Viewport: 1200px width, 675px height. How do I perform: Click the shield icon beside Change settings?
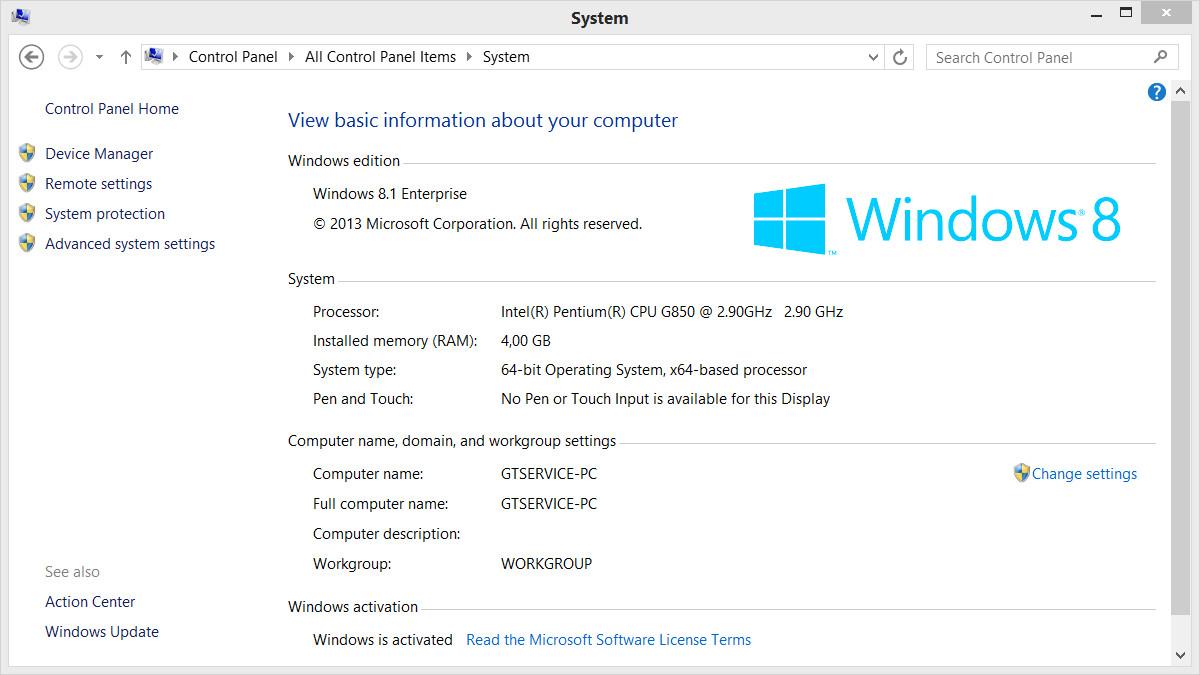(x=1021, y=473)
